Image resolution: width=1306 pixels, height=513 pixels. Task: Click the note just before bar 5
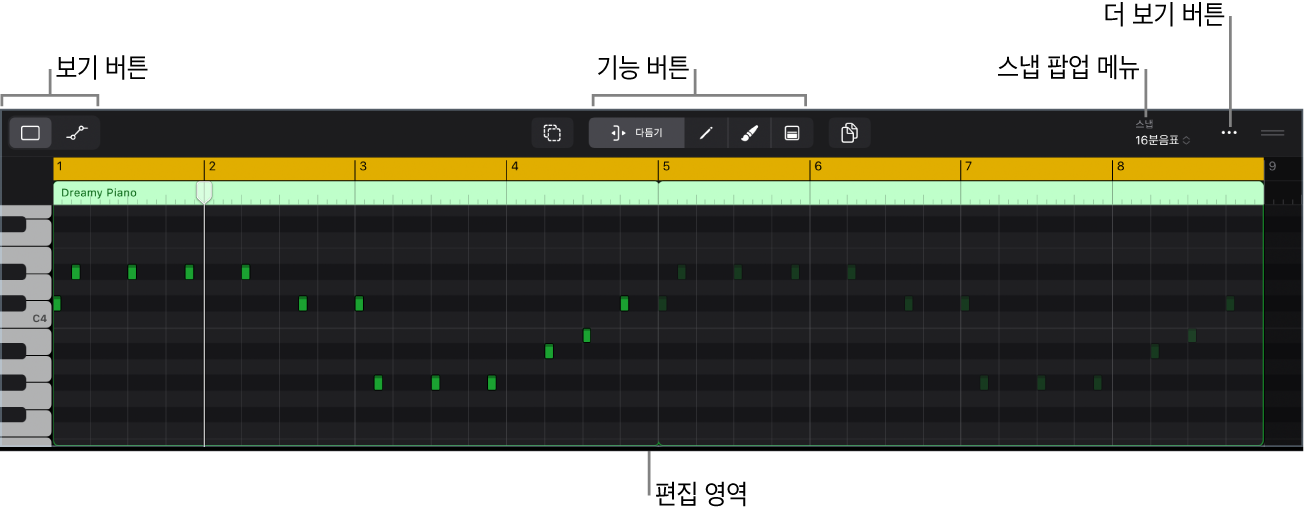pos(624,303)
